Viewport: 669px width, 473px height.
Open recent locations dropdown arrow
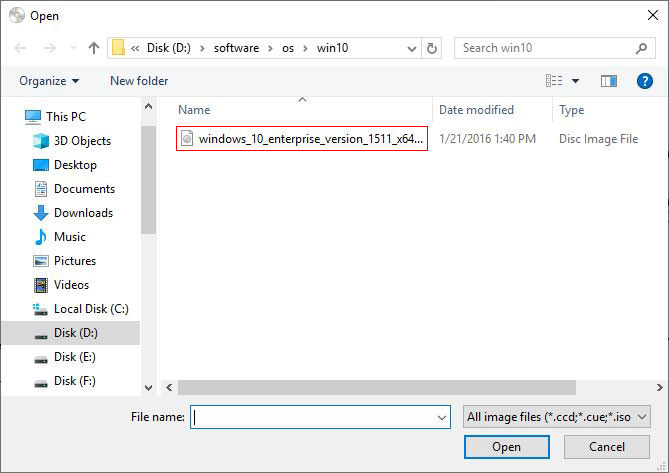coord(73,48)
